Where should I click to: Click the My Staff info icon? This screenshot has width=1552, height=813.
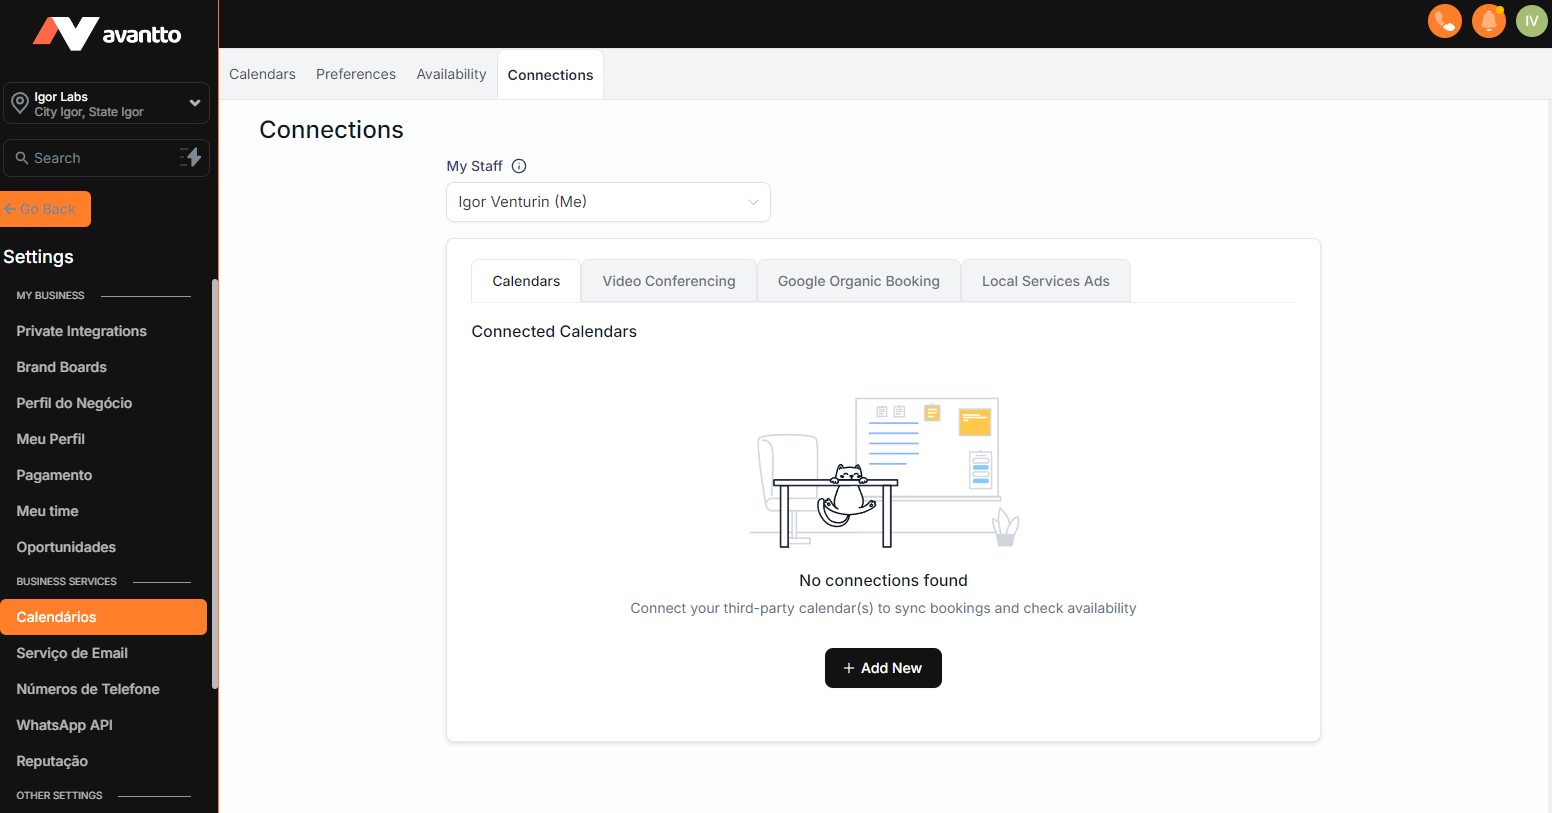[519, 166]
